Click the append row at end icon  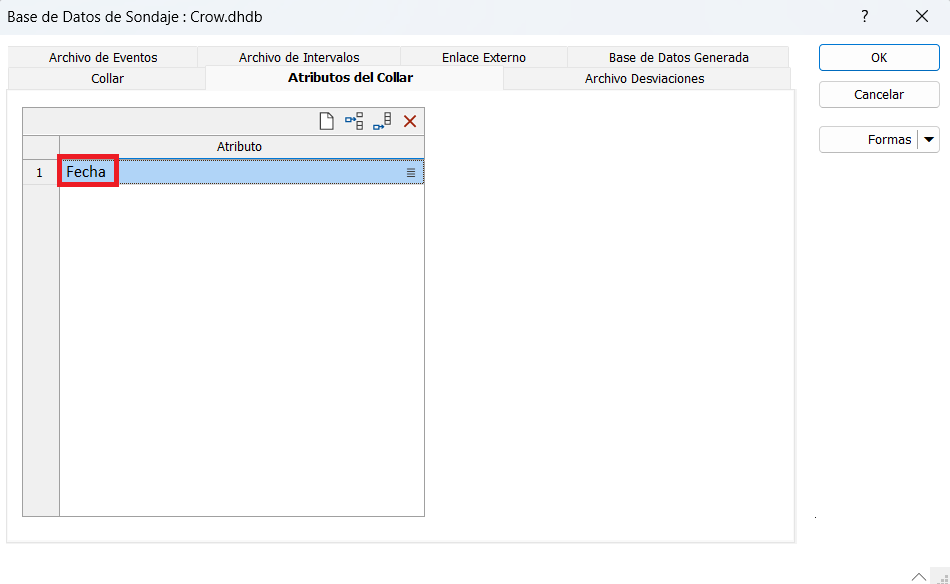tap(382, 121)
